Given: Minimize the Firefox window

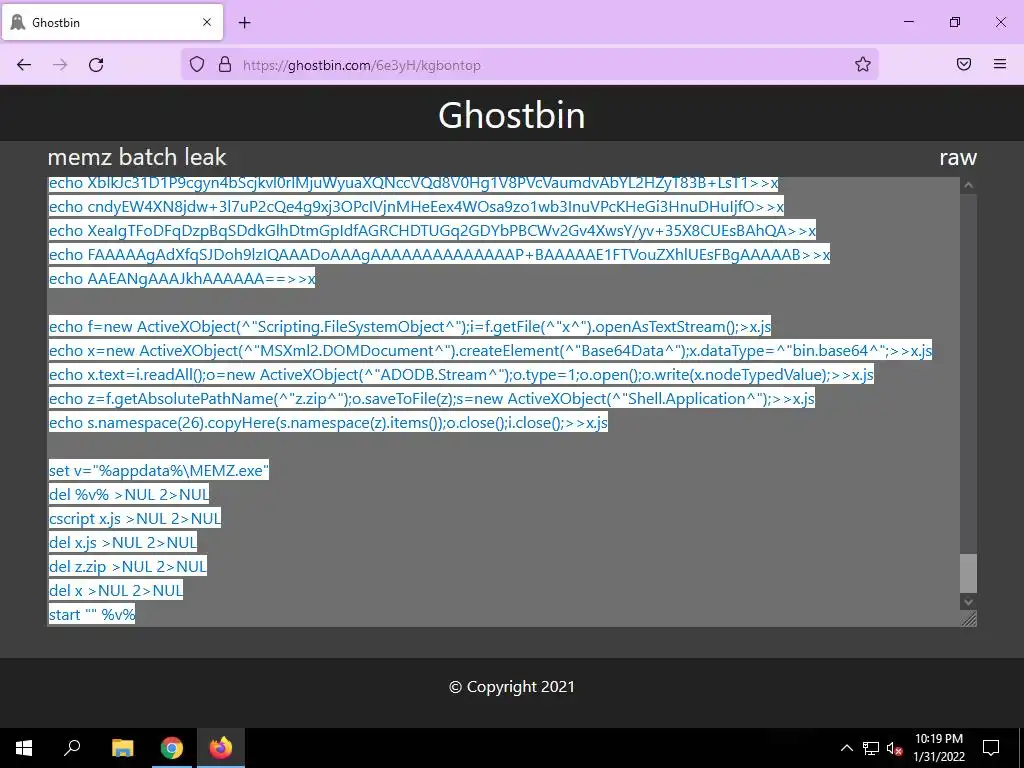Looking at the screenshot, I should coord(908,22).
